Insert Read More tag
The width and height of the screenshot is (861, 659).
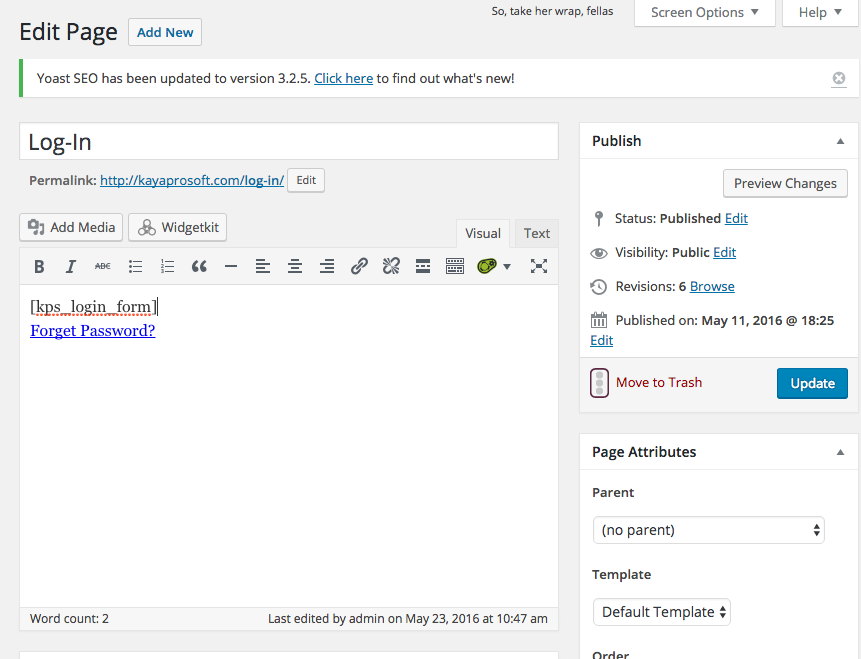coord(423,266)
